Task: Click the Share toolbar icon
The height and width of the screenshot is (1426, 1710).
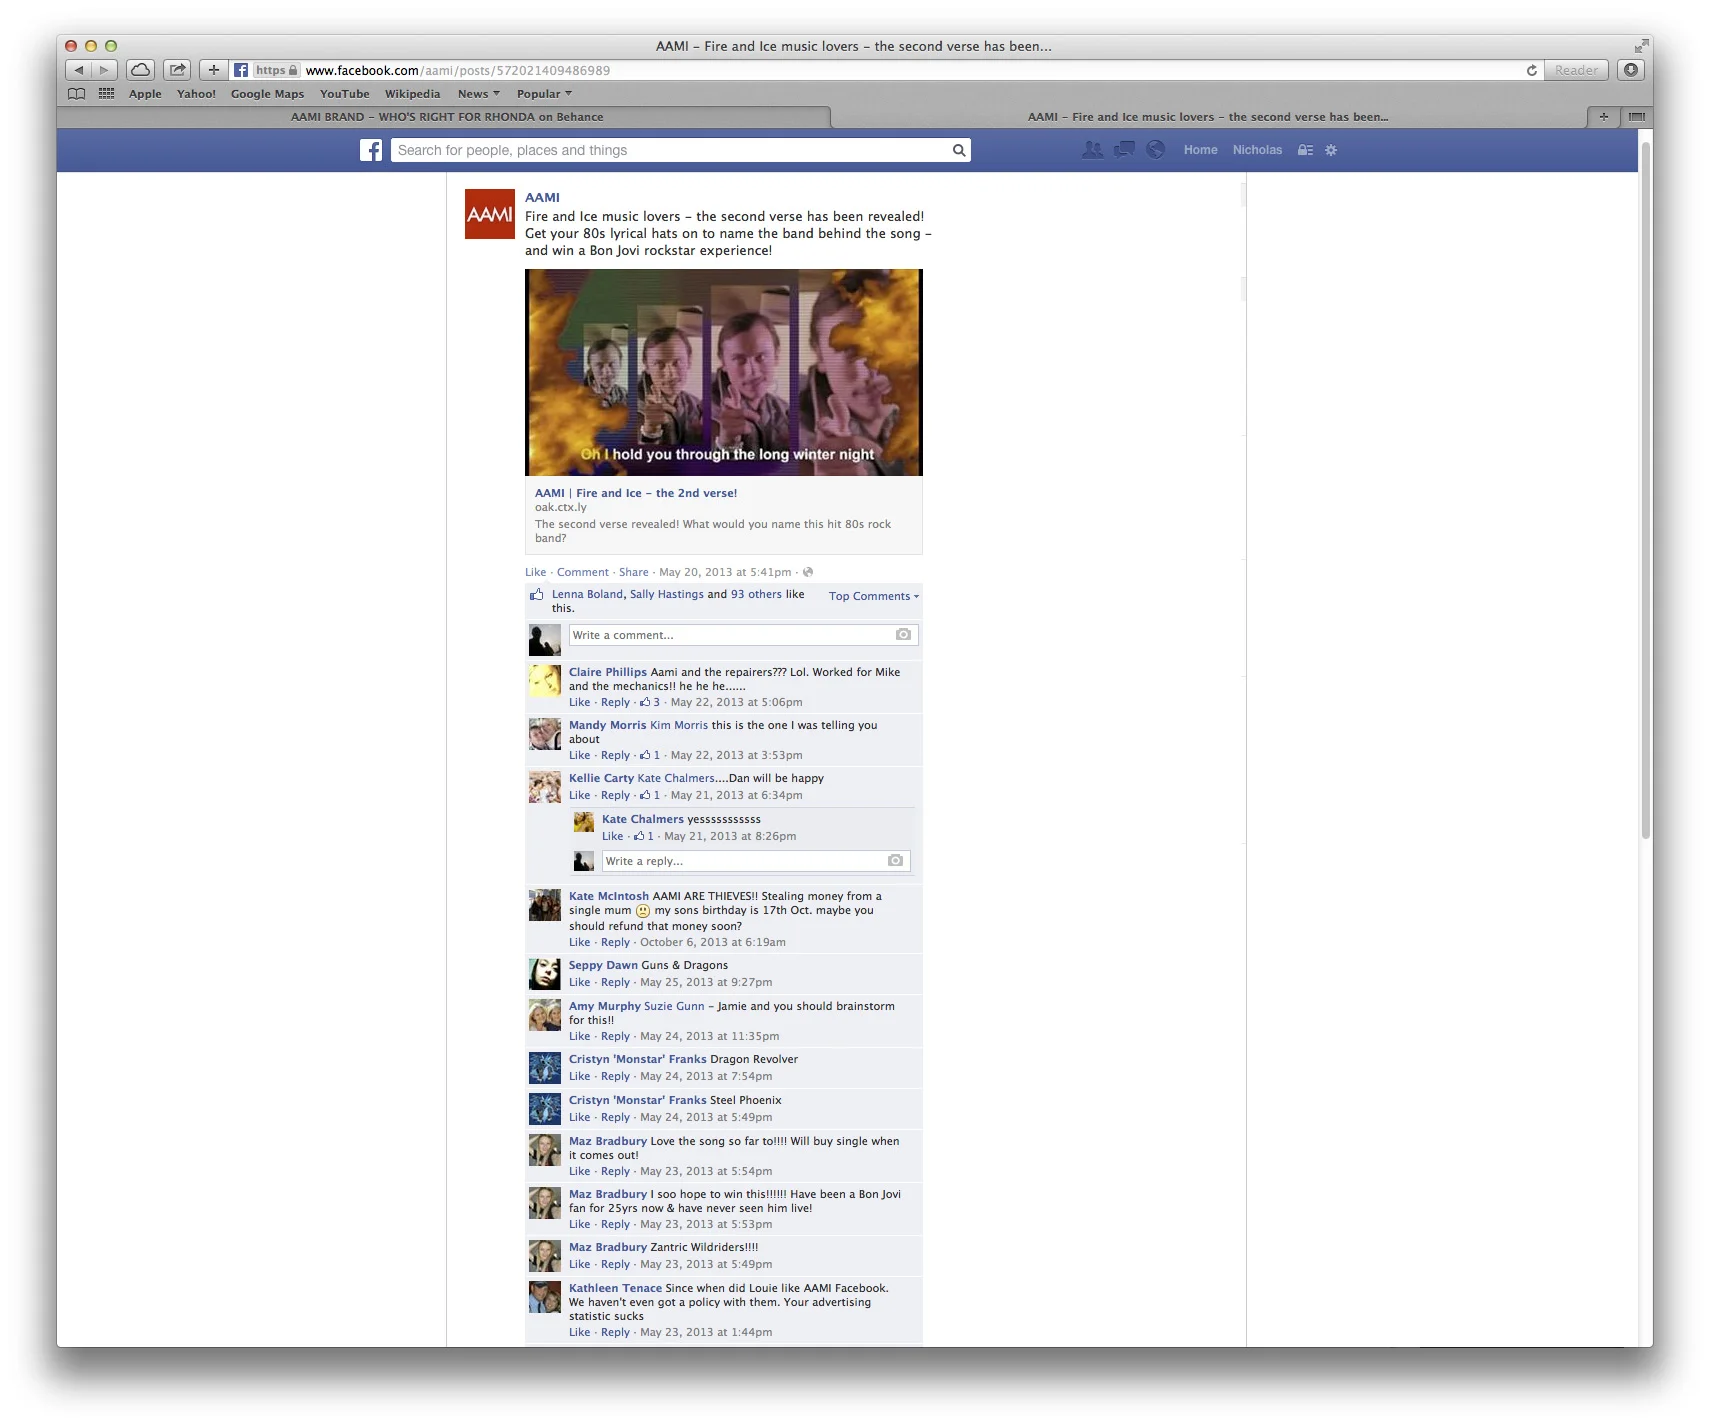Action: click(x=177, y=70)
